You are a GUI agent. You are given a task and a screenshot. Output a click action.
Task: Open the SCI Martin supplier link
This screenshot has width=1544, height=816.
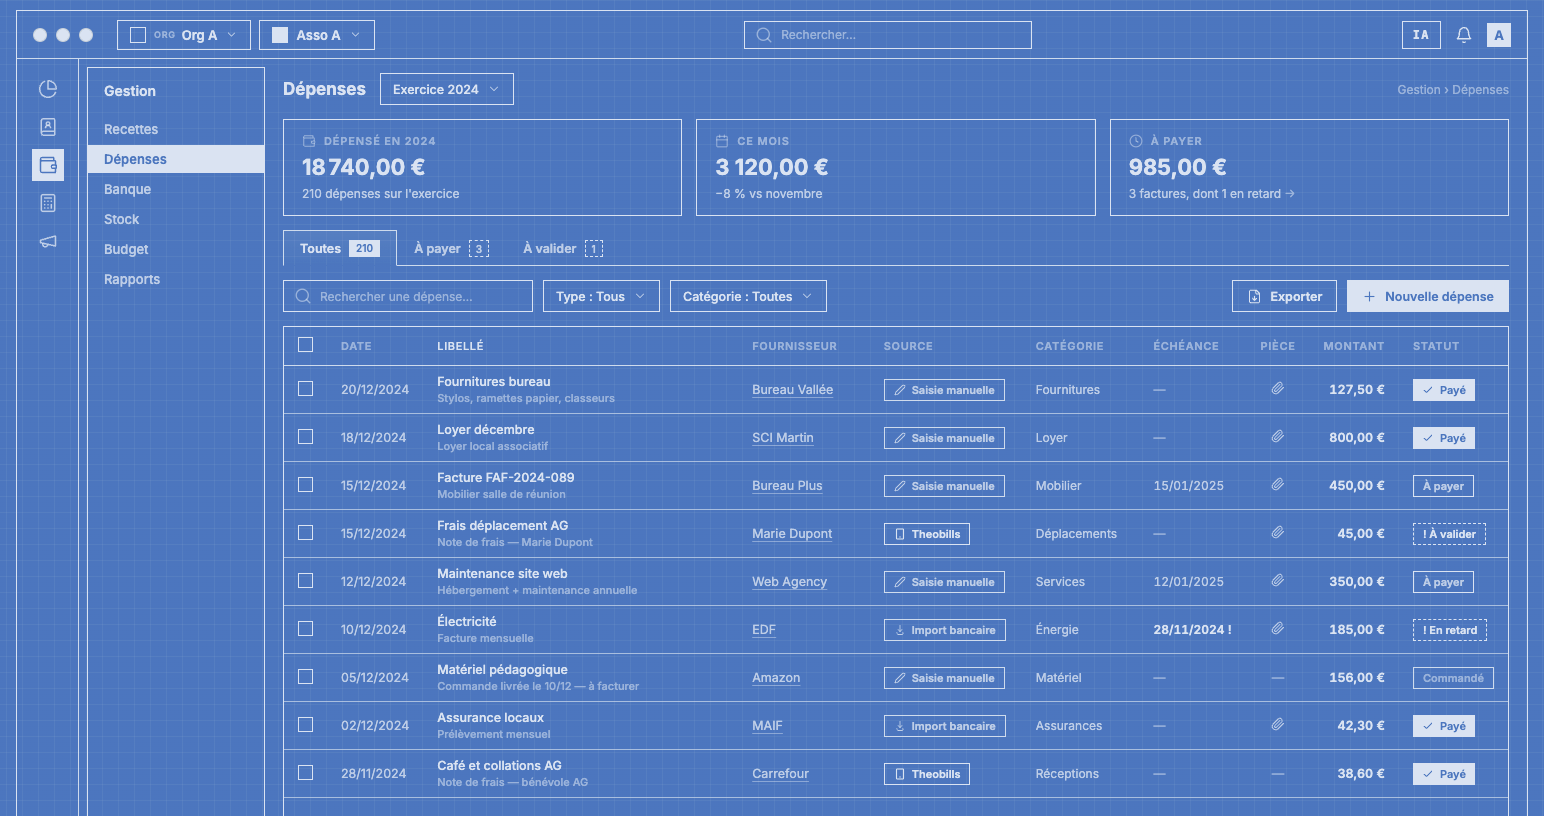[x=783, y=437]
